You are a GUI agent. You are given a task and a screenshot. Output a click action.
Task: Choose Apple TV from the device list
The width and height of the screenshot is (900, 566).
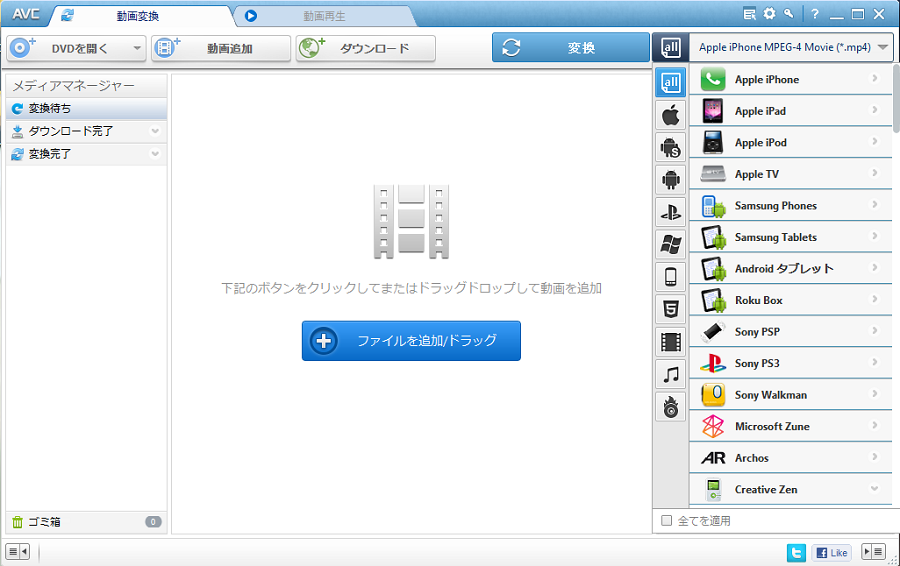pyautogui.click(x=790, y=174)
